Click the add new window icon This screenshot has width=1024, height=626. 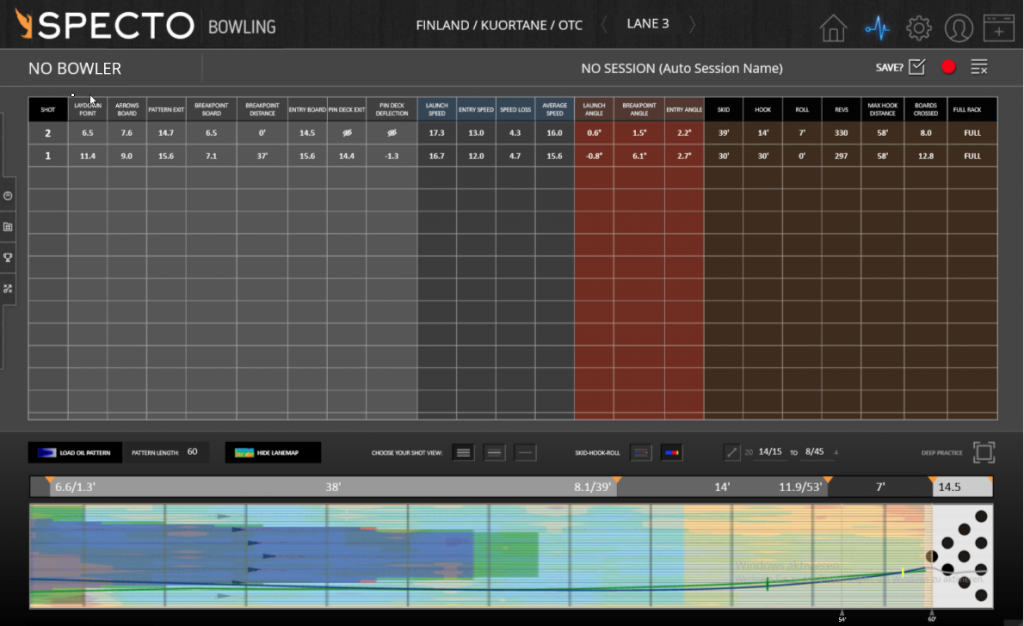tap(998, 28)
